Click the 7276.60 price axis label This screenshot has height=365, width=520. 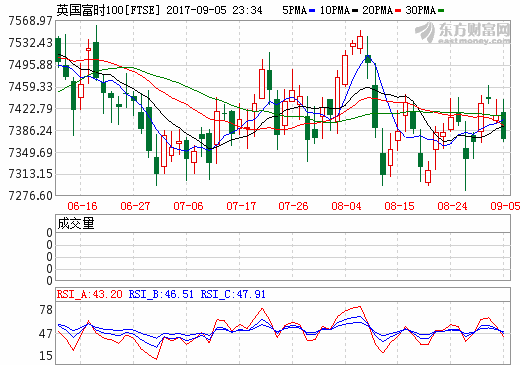30,196
